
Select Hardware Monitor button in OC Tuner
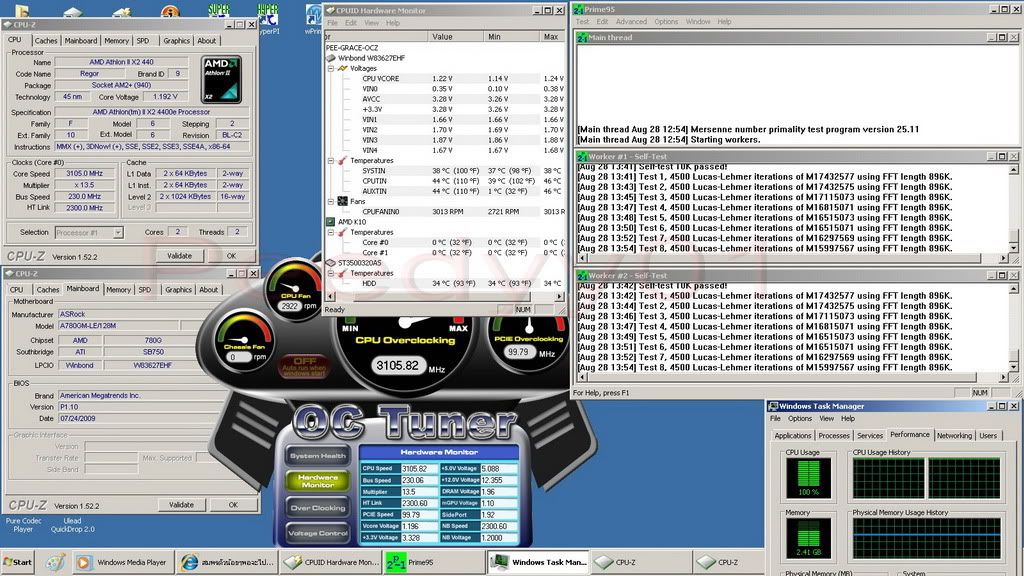(x=318, y=481)
